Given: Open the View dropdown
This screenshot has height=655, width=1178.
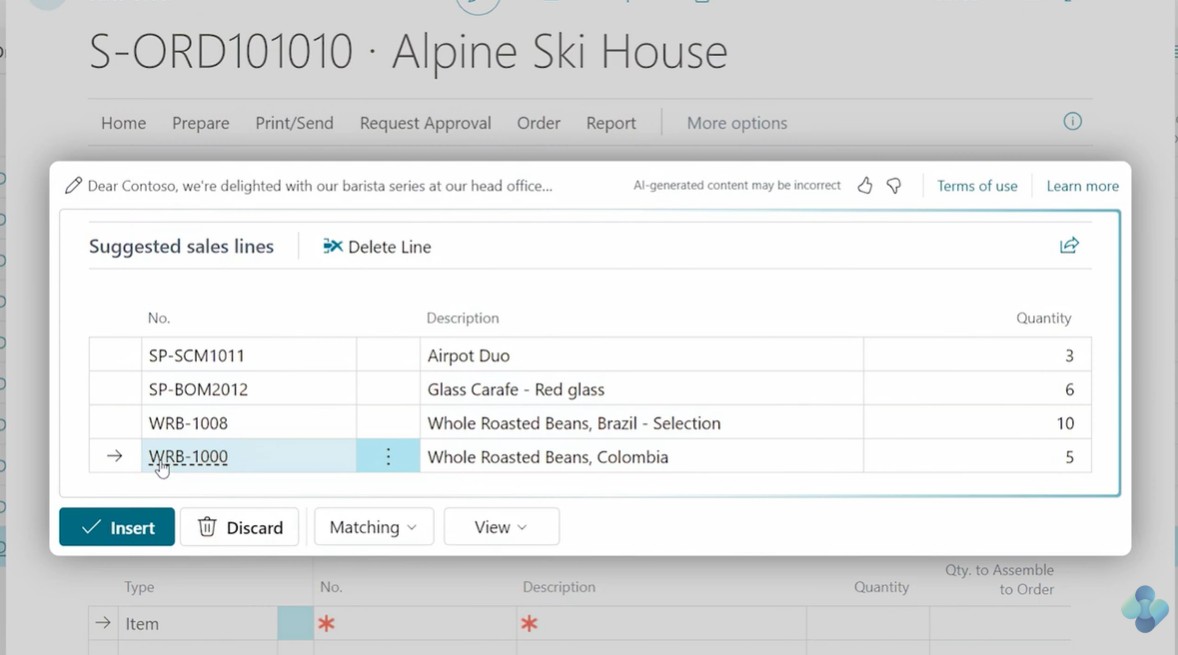Looking at the screenshot, I should [x=501, y=526].
